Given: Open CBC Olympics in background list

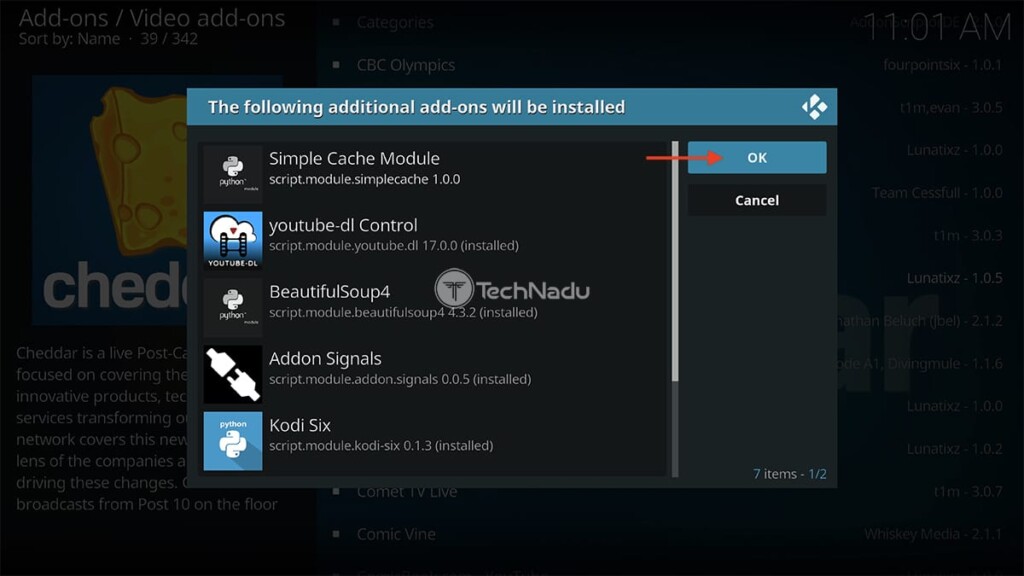Looking at the screenshot, I should (406, 65).
